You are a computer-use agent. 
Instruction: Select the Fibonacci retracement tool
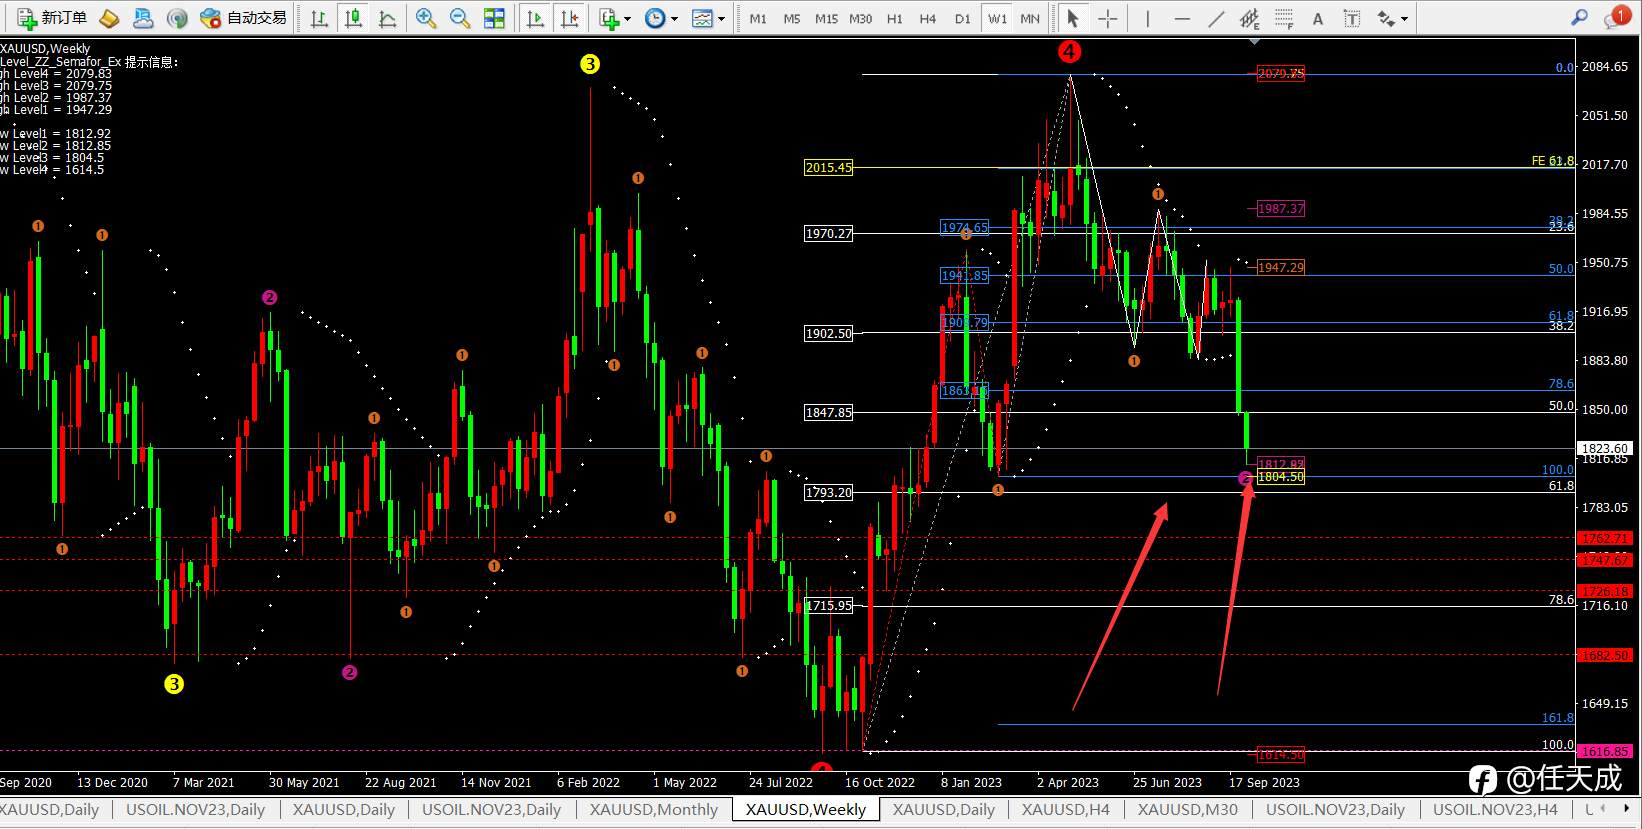(x=1284, y=18)
